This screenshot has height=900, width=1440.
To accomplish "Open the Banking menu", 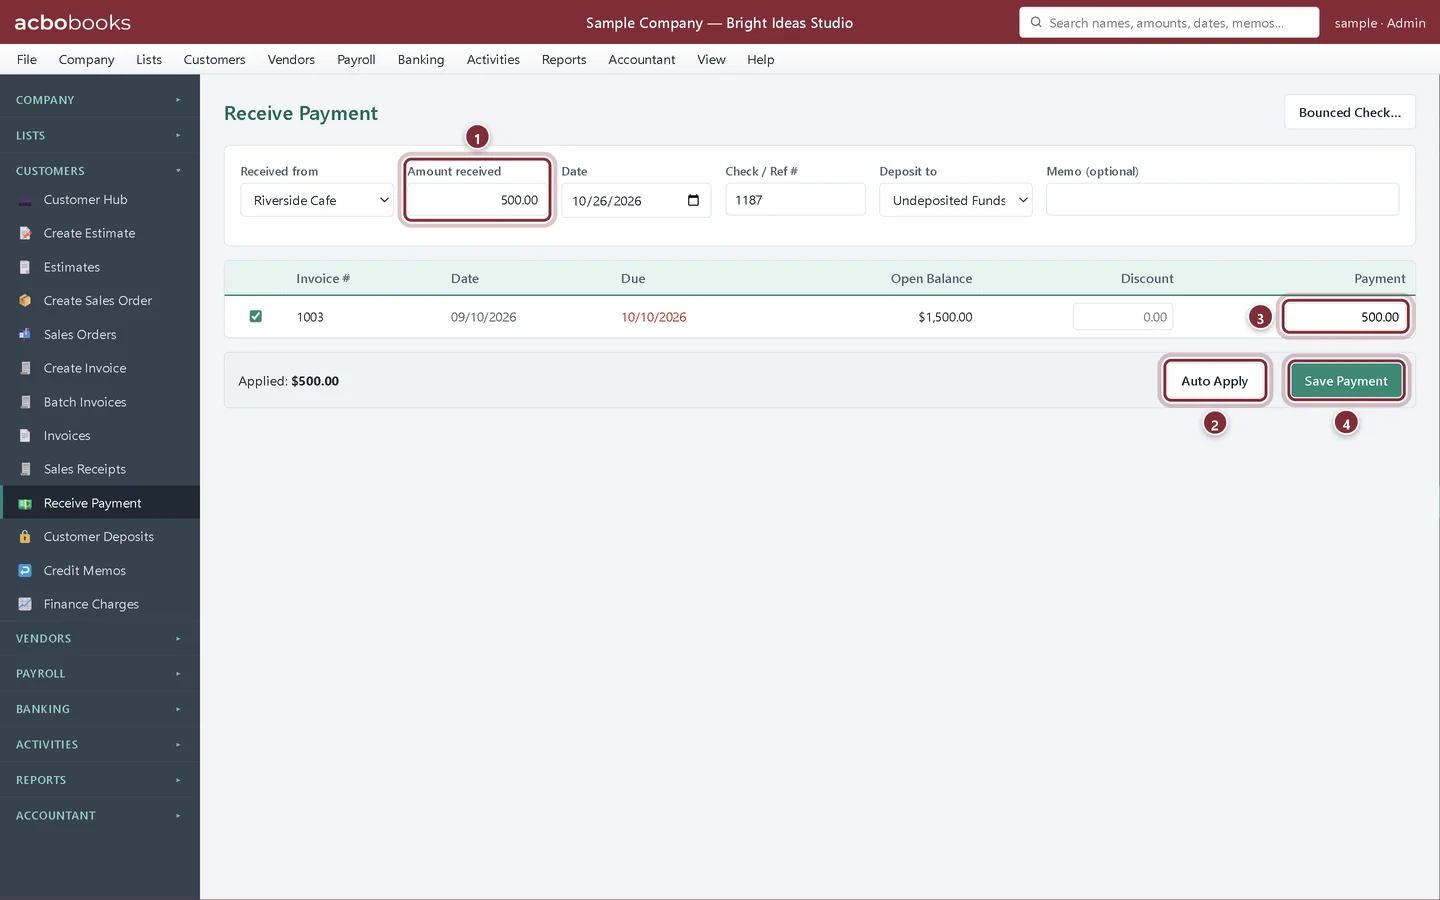I will point(421,59).
